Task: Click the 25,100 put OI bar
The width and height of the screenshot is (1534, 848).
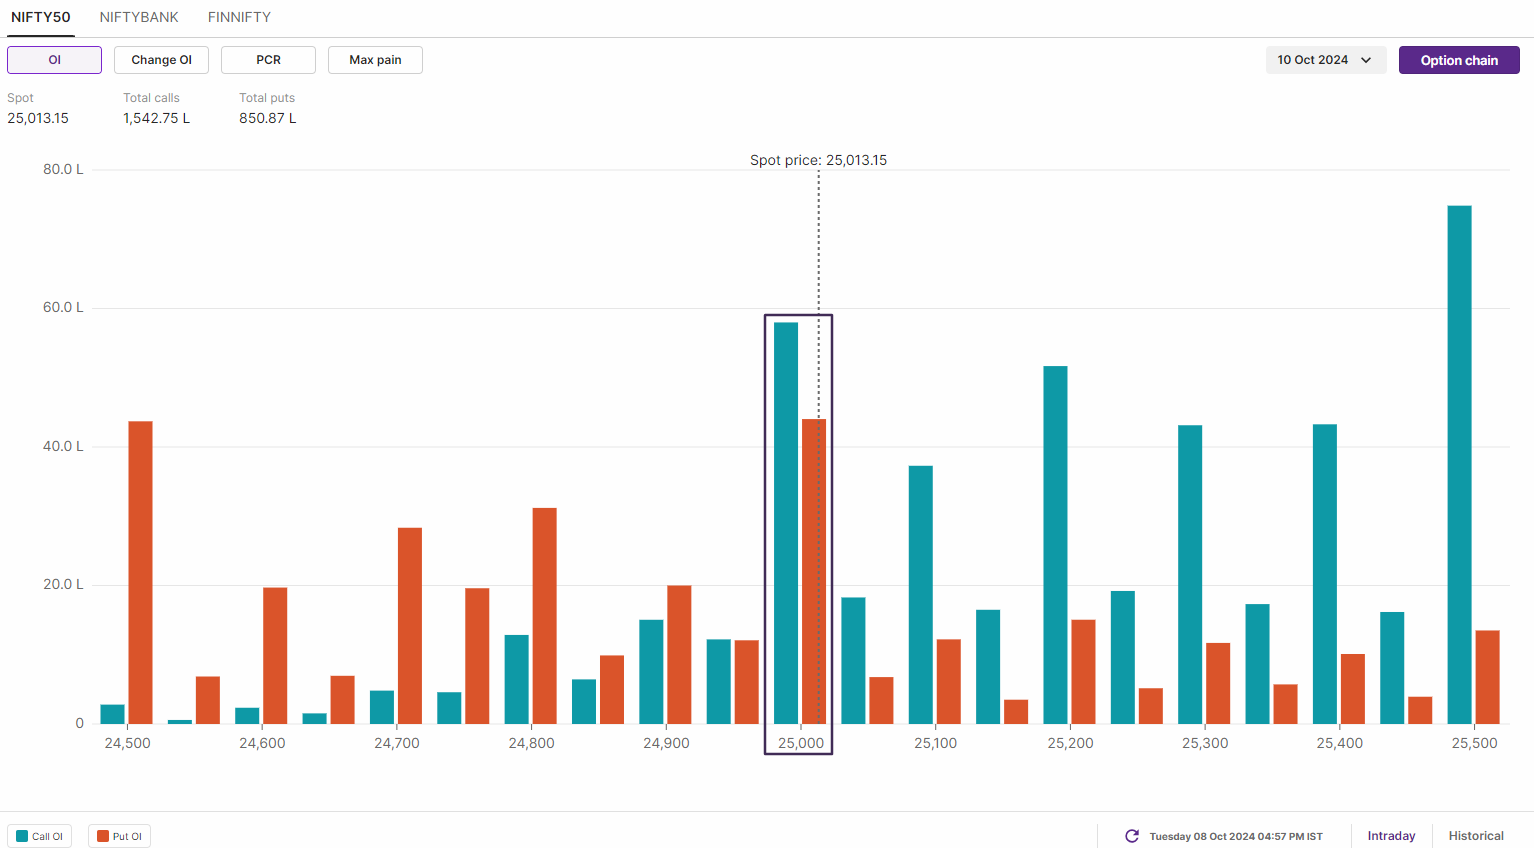Action: [949, 682]
